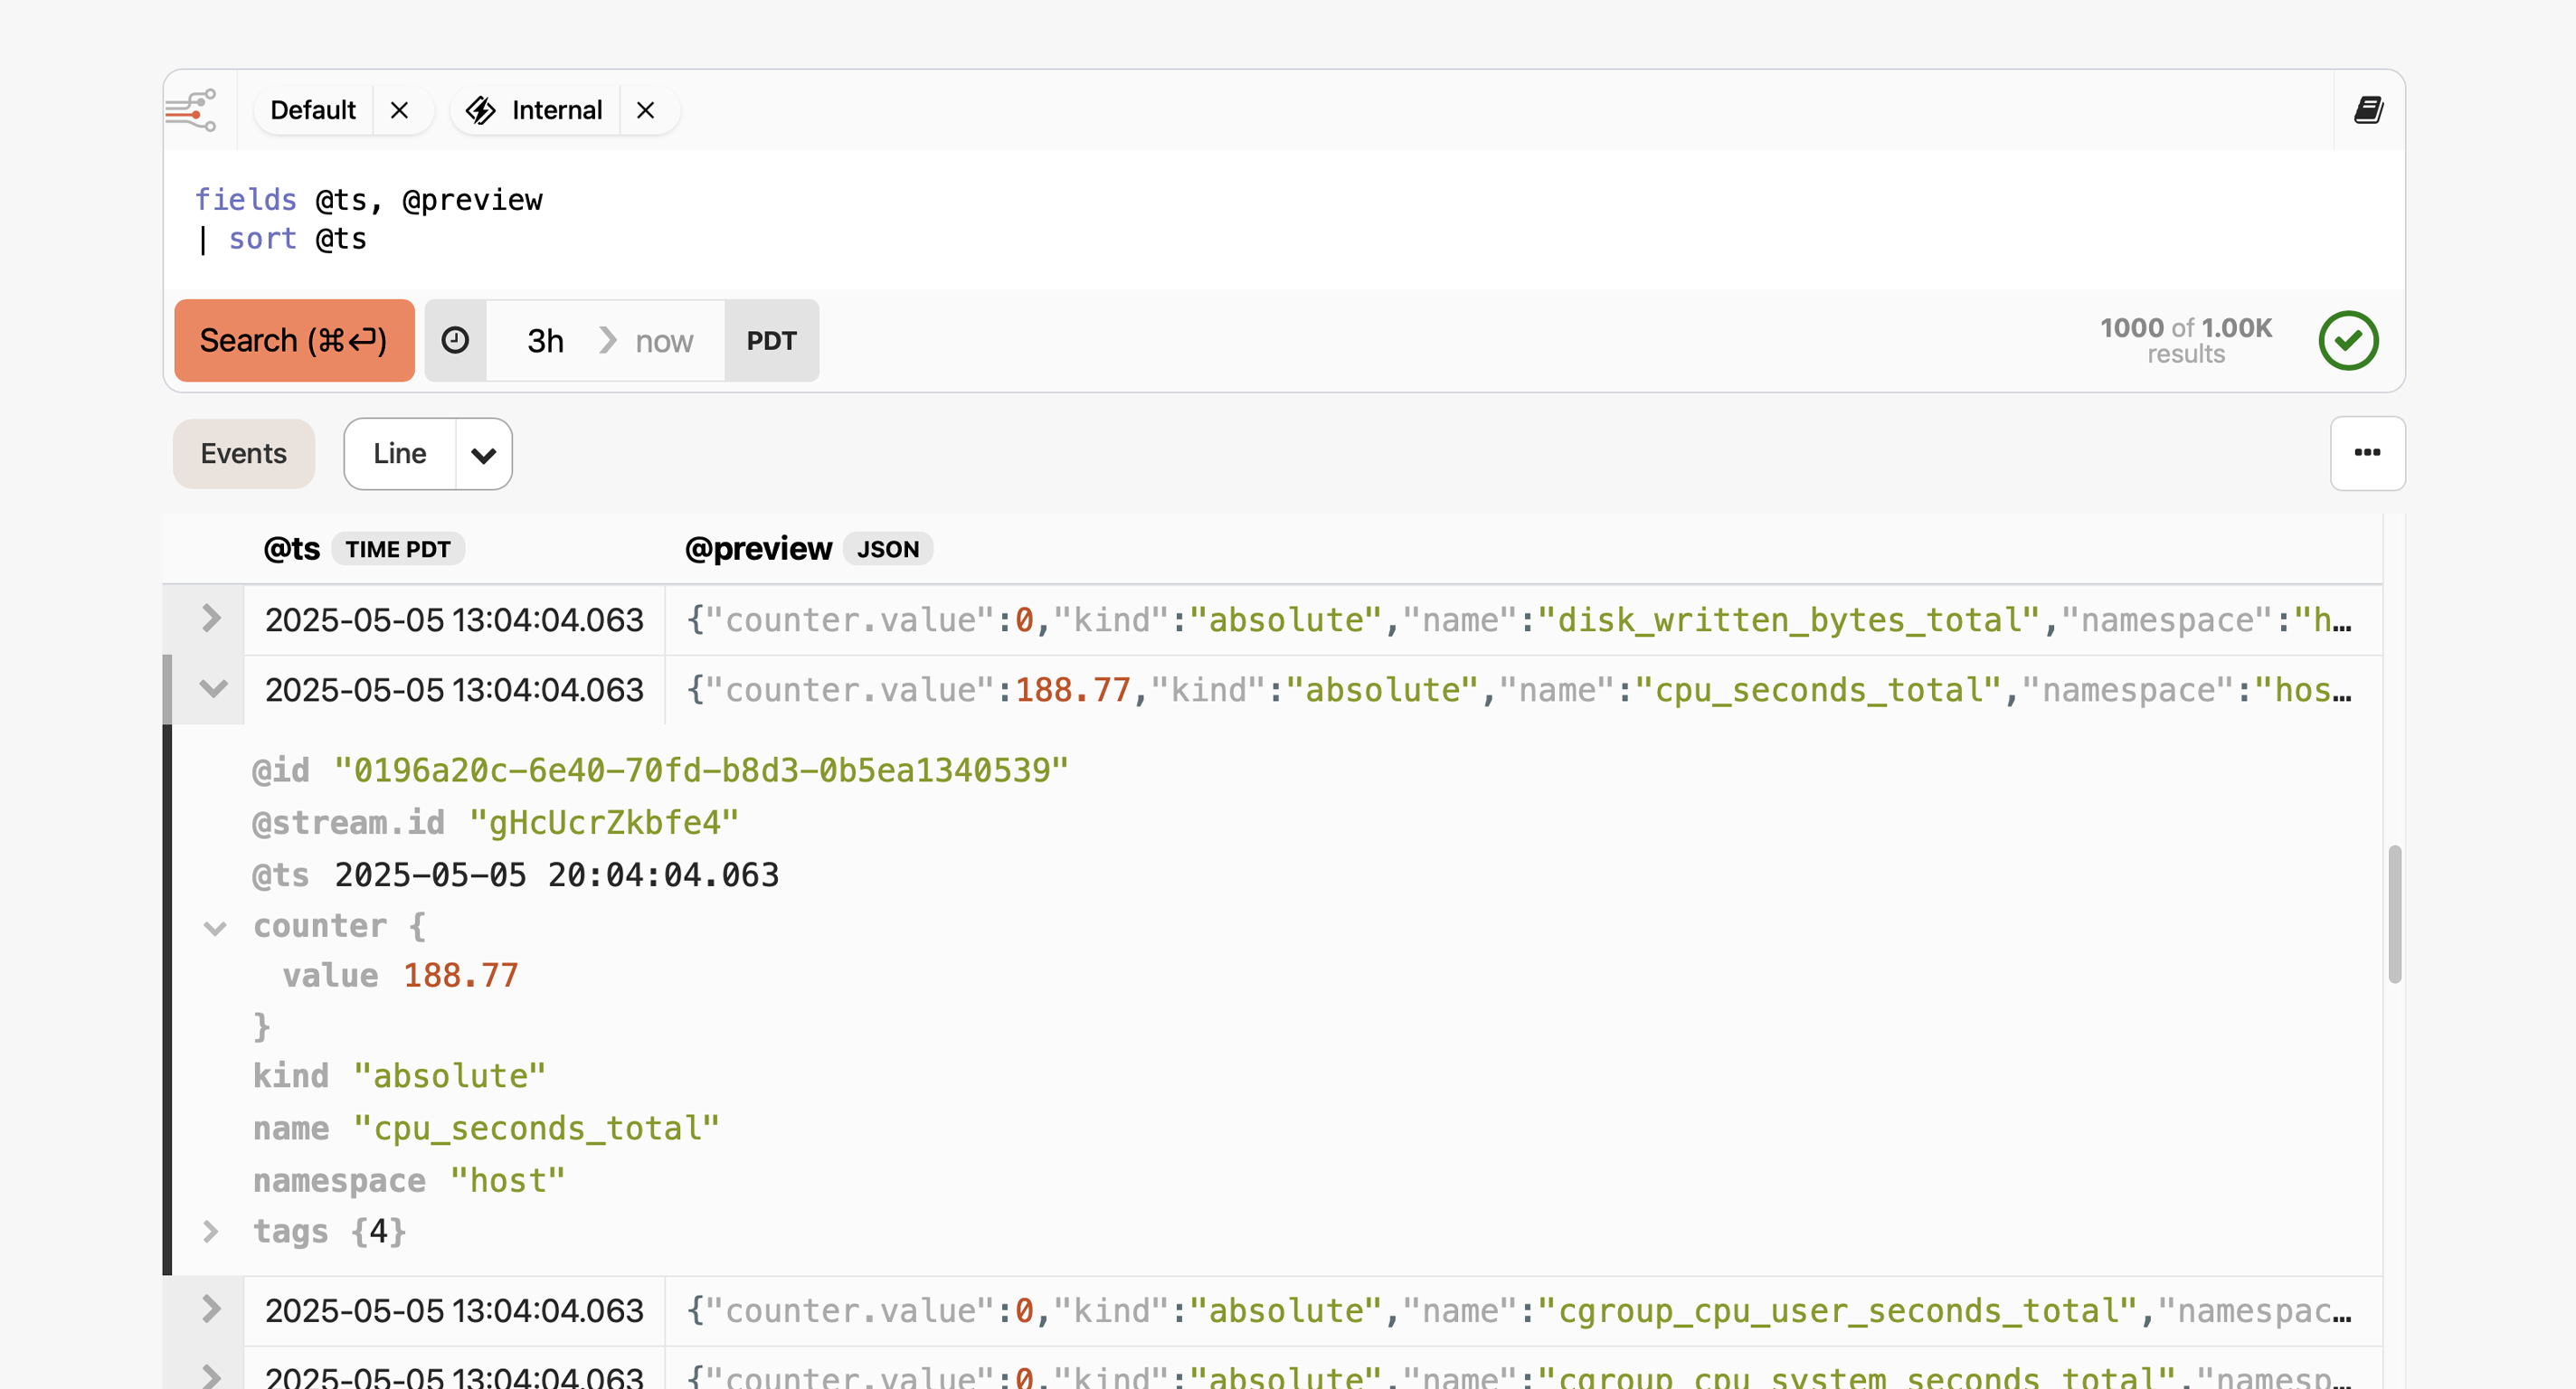Toggle the PDT timezone button
2576x1389 pixels.
[x=771, y=340]
